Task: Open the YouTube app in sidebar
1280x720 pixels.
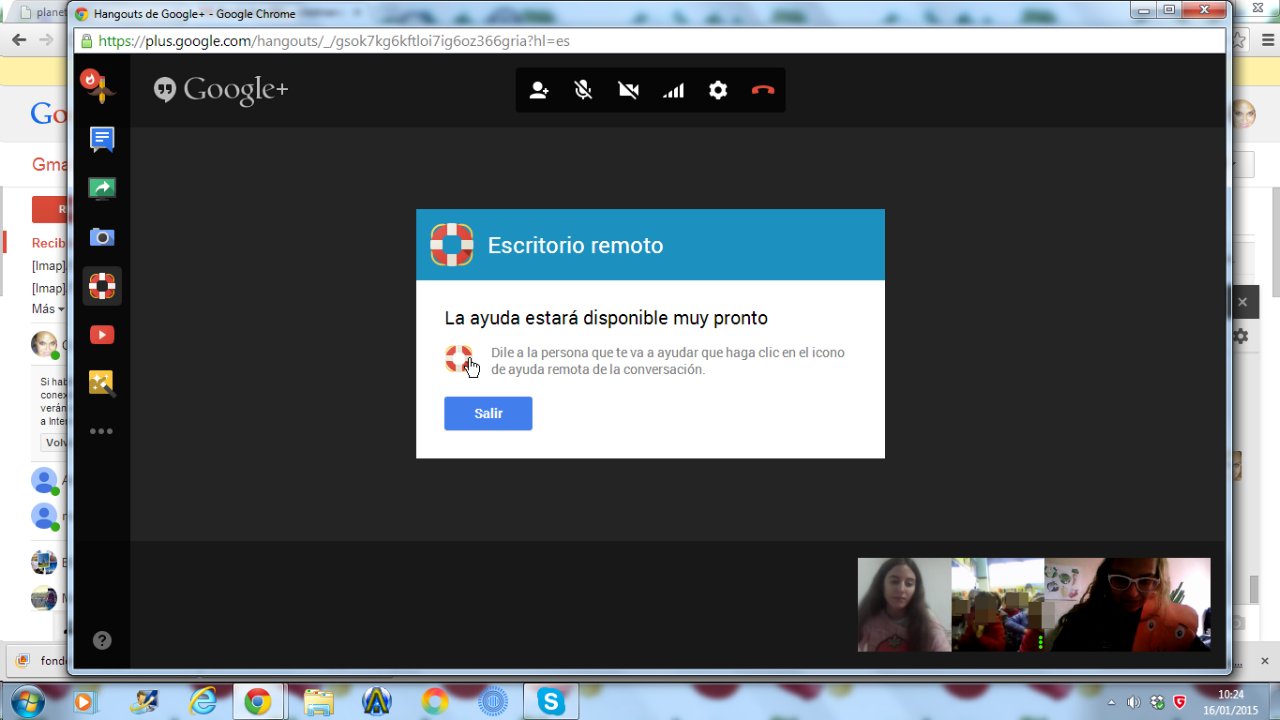Action: [102, 335]
